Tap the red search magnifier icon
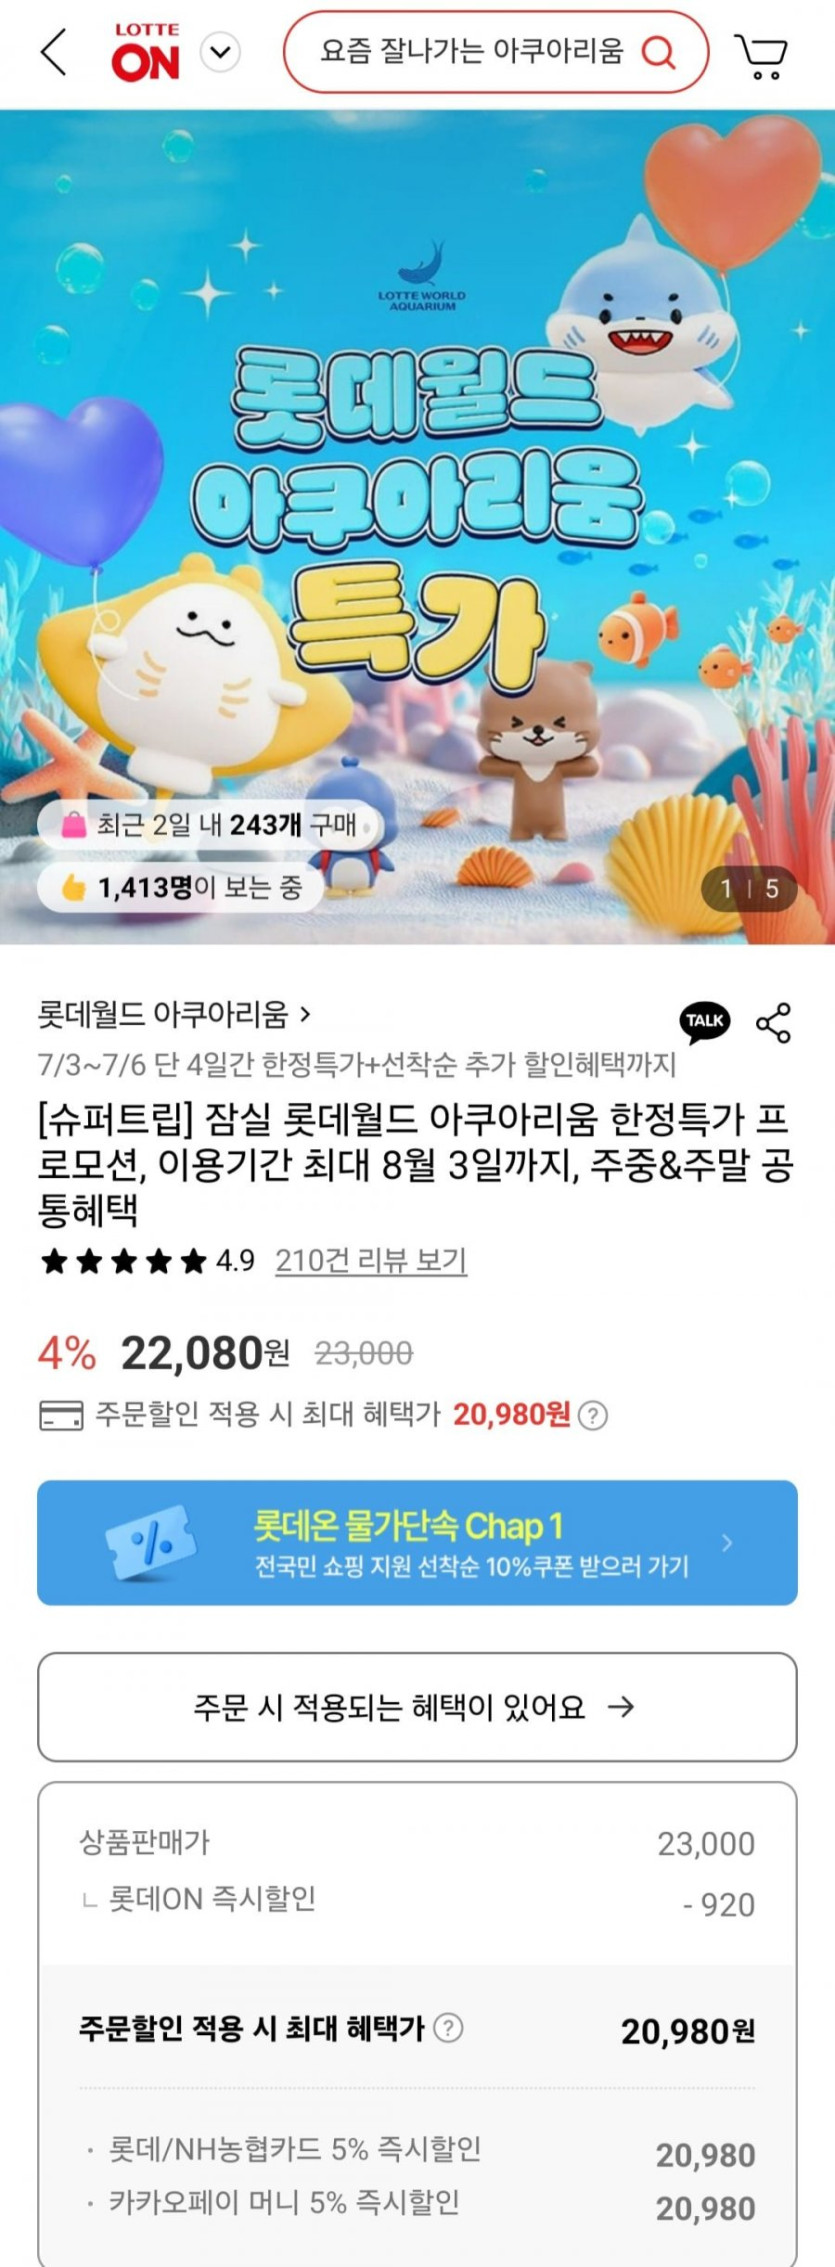Image resolution: width=835 pixels, height=2267 pixels. coord(658,51)
